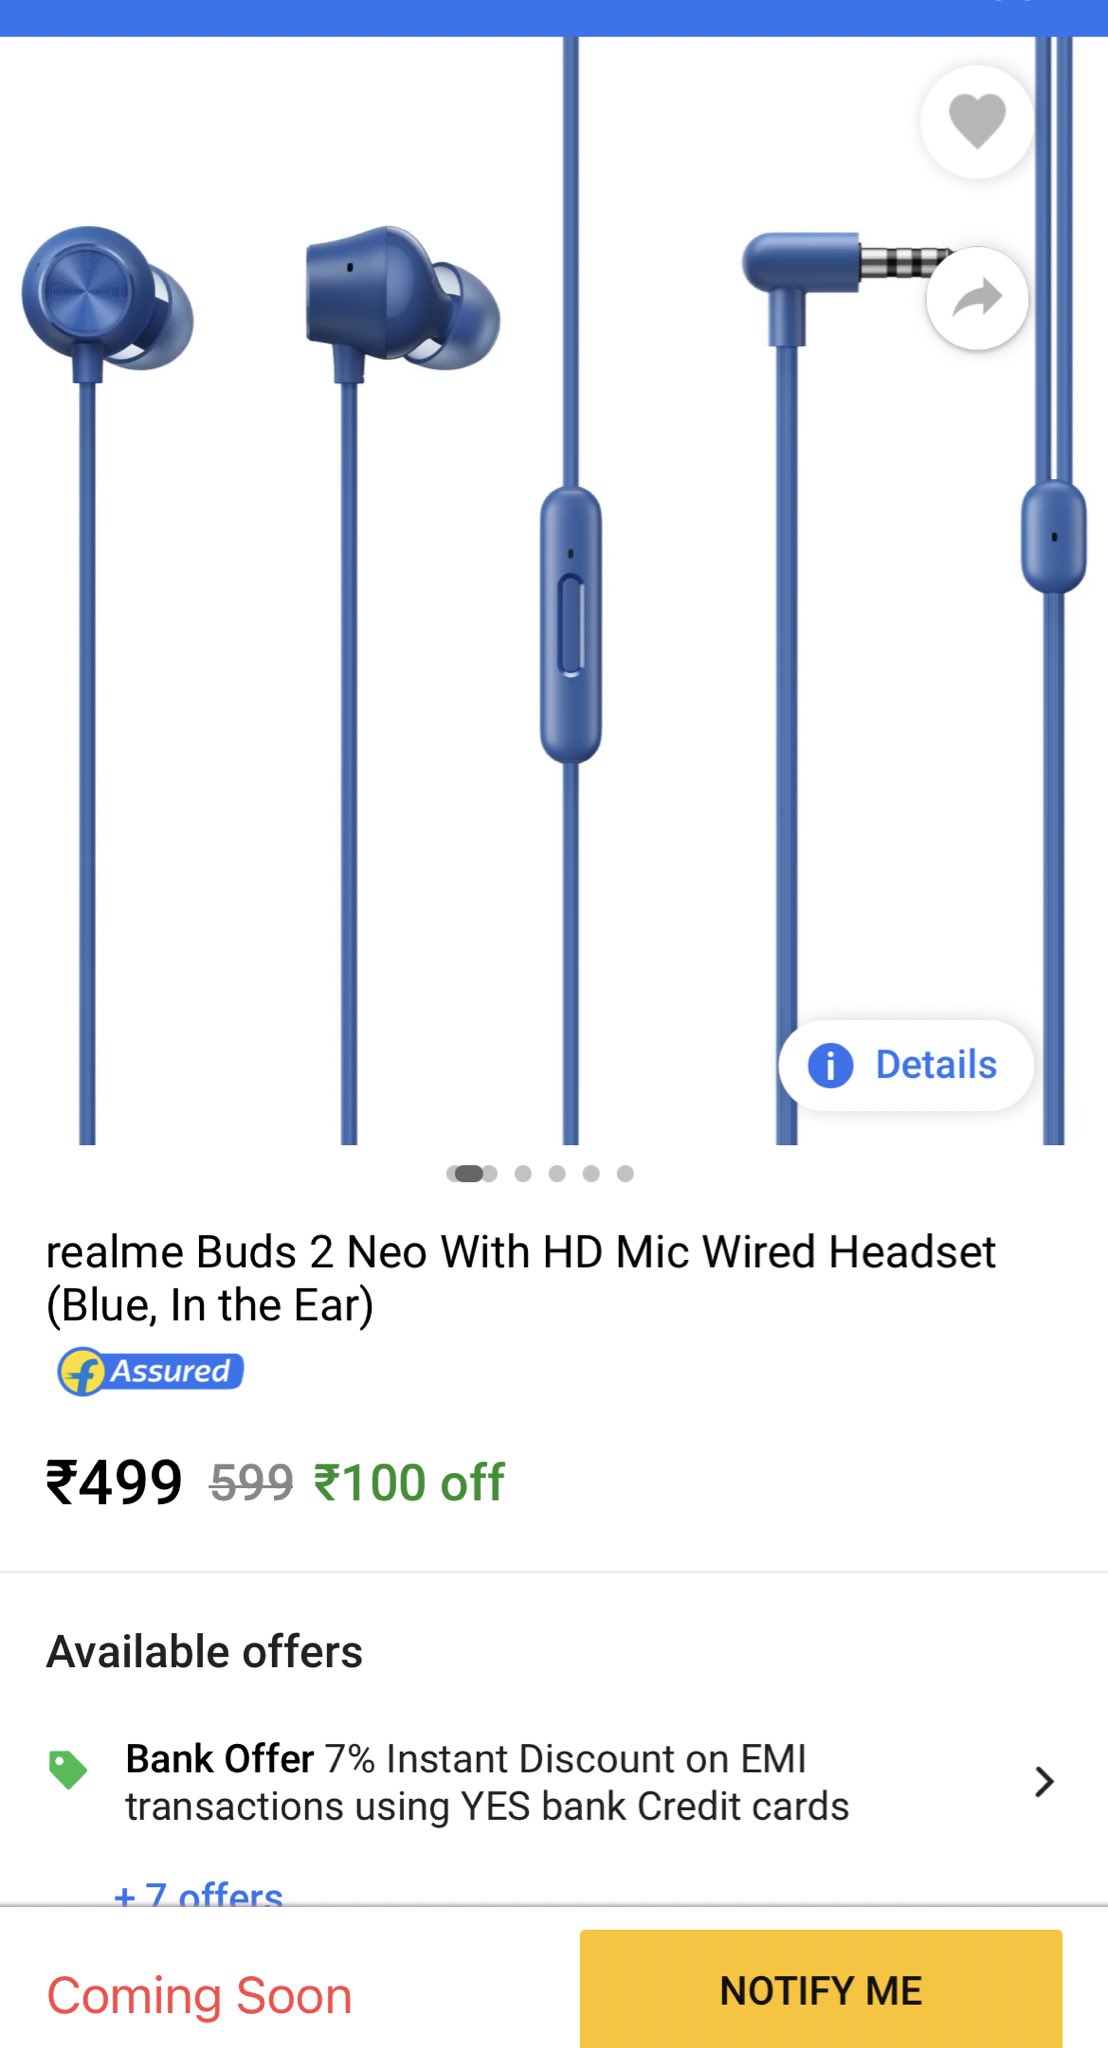Tap the Flipkart Assured badge
The image size is (1108, 2048).
pos(151,1371)
